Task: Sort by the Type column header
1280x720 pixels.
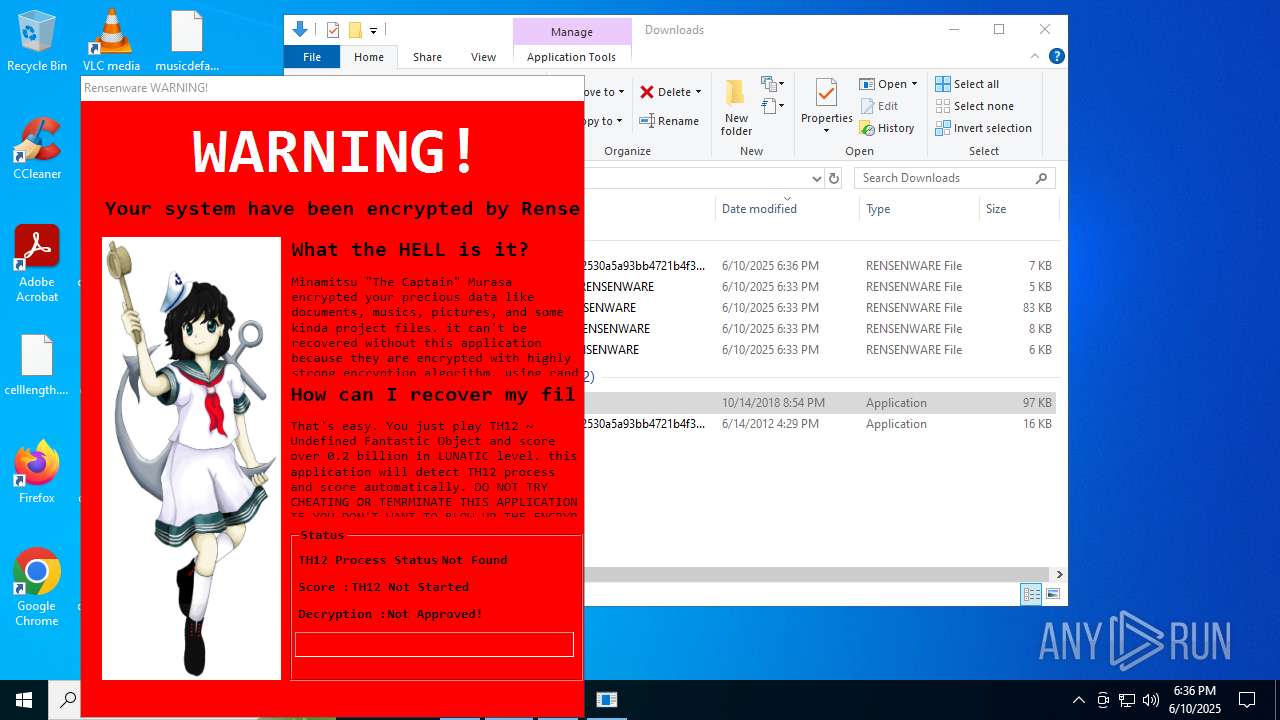Action: tap(878, 209)
